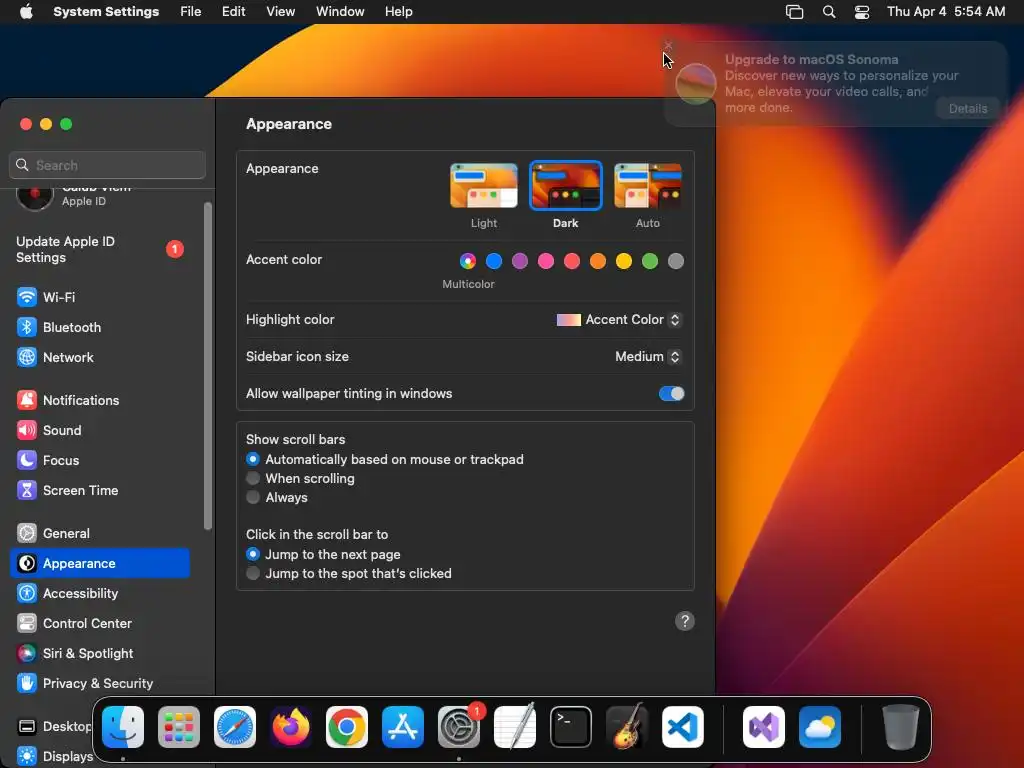
Task: Toggle wallpaper tinting in windows switch
Action: click(x=671, y=394)
